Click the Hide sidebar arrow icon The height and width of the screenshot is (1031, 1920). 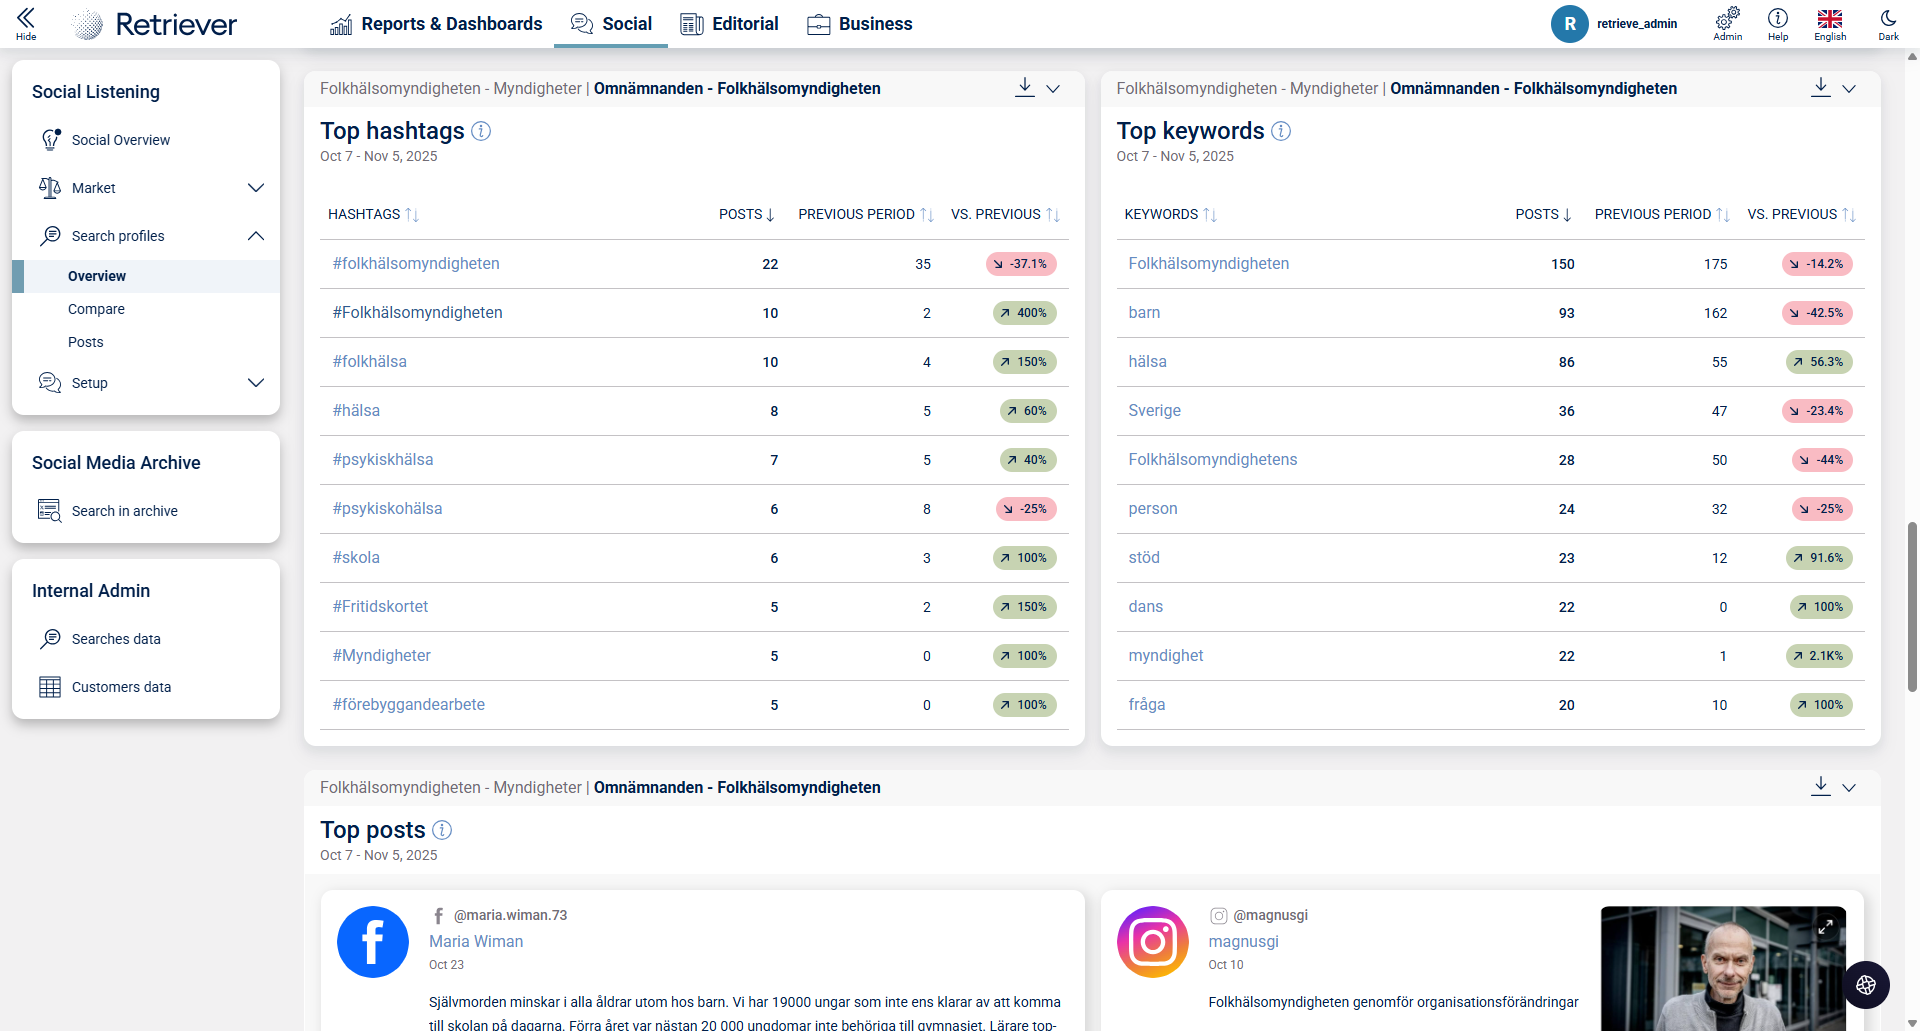(26, 18)
